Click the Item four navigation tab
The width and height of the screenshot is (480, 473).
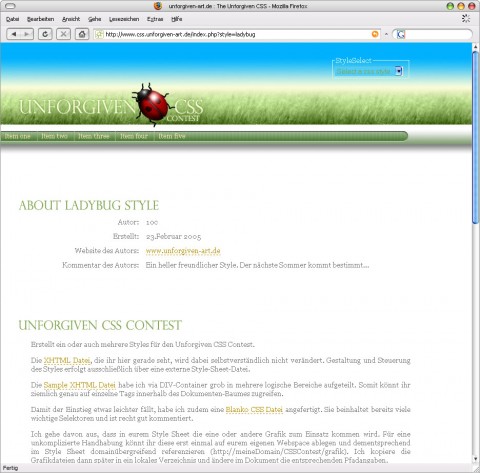tap(134, 136)
